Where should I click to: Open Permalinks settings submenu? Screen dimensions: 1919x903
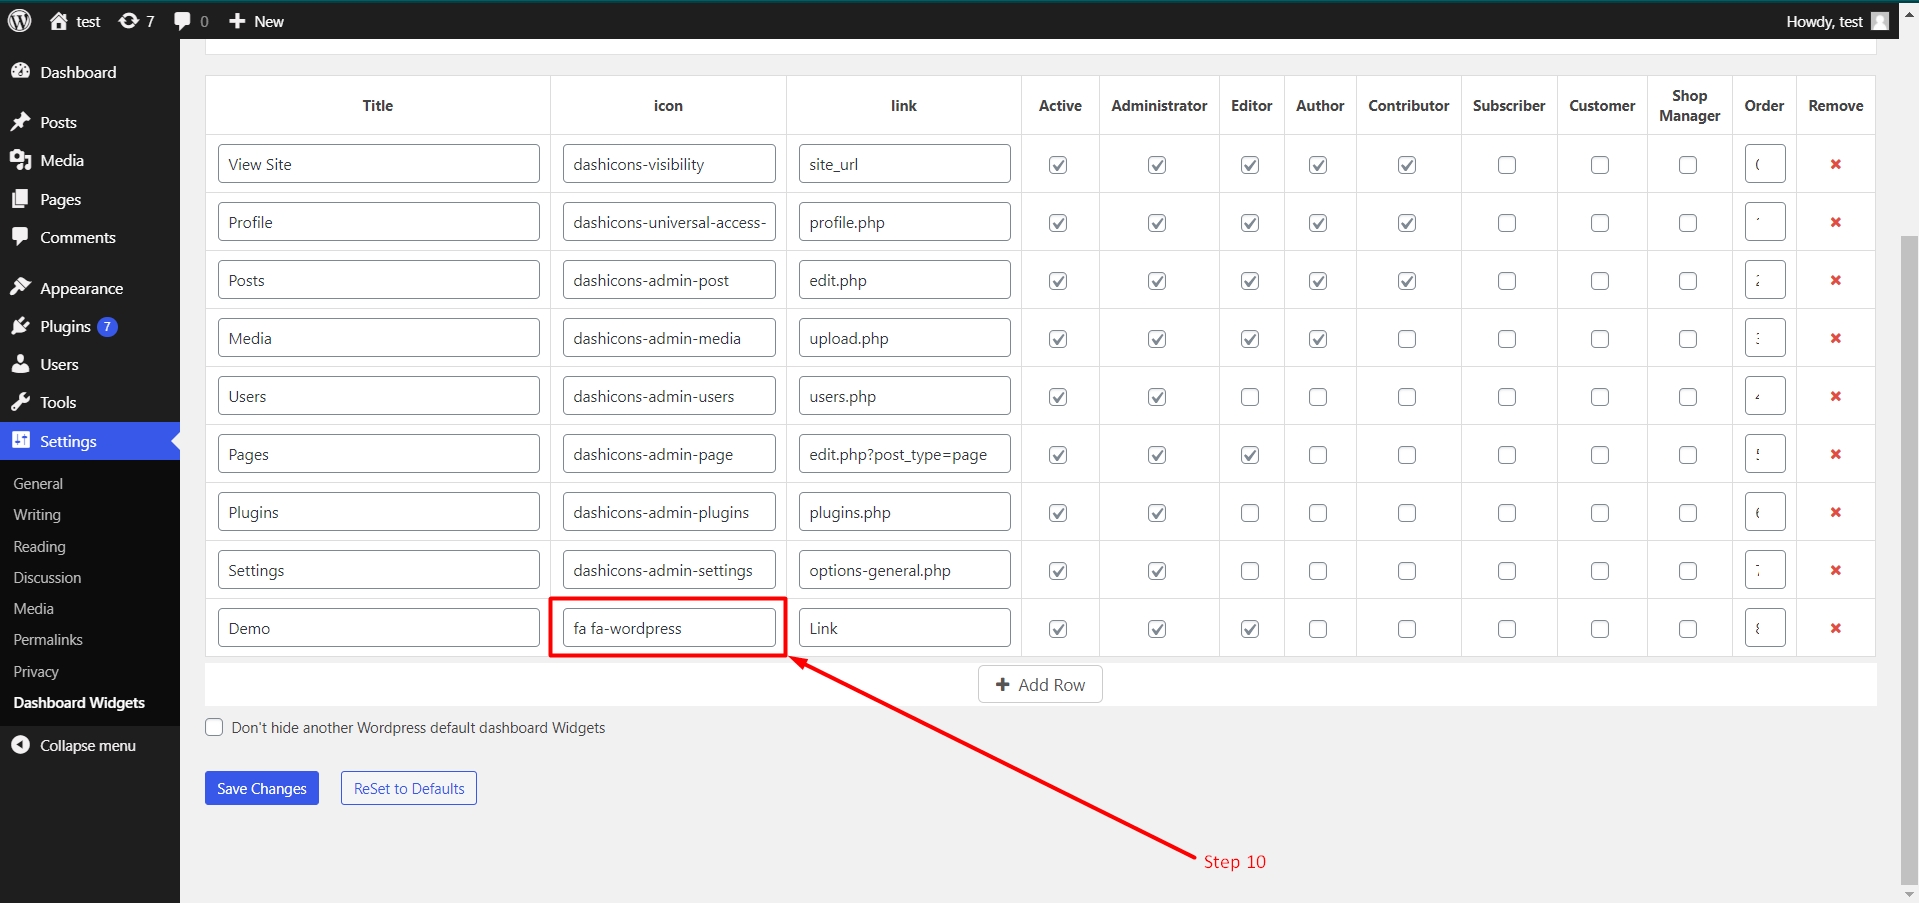click(48, 640)
